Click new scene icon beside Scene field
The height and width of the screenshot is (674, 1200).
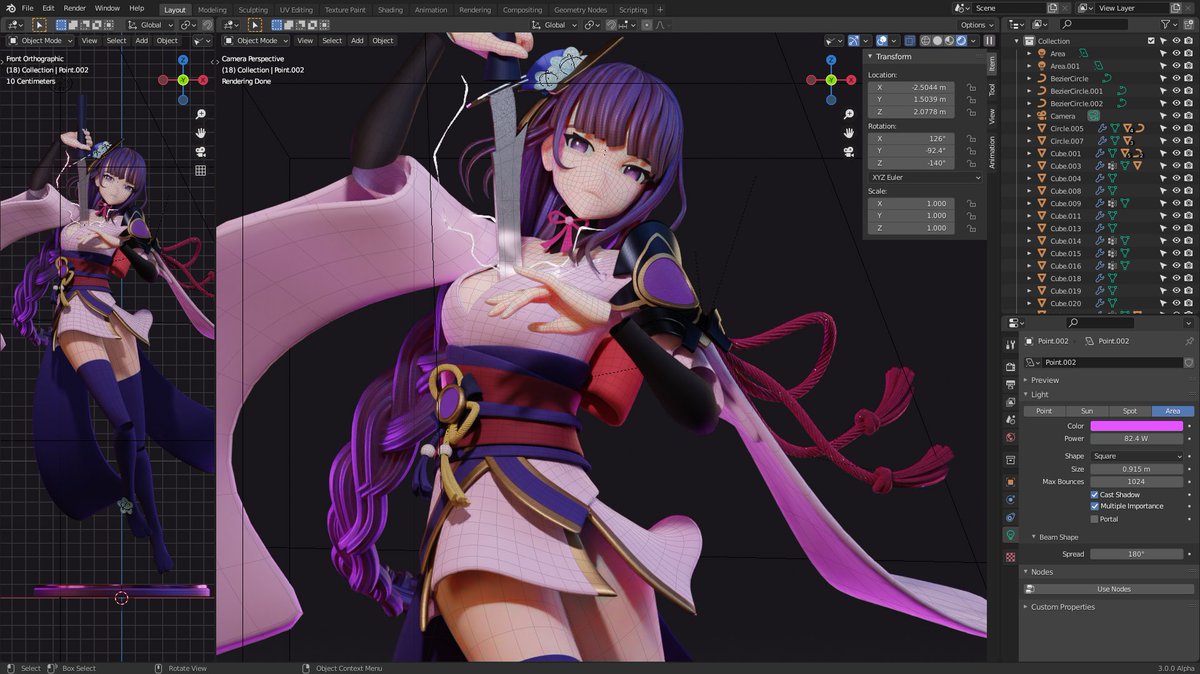tap(1054, 8)
